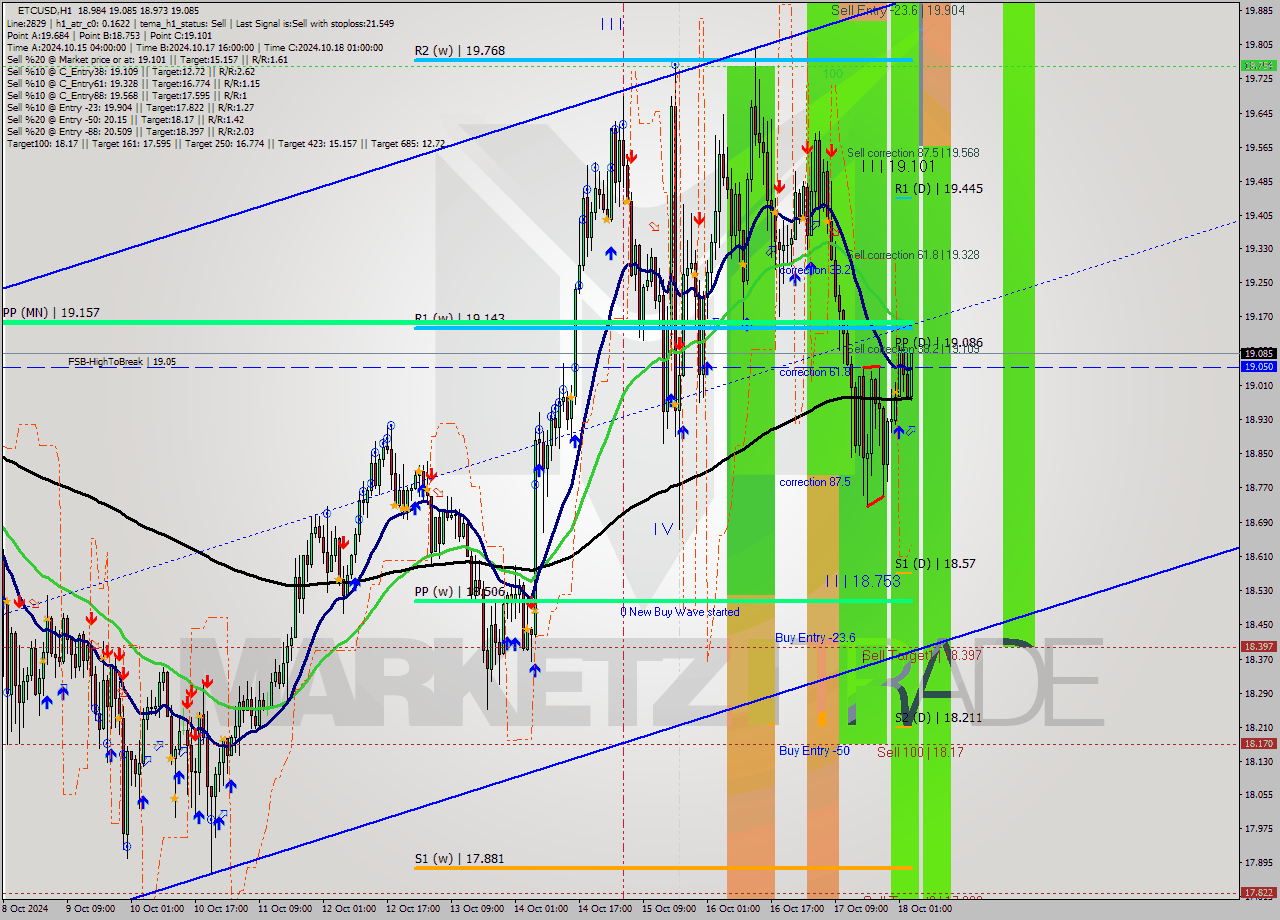This screenshot has height=920, width=1280.
Task: Click the red 17.822 price tag on axis
Action: point(1258,892)
